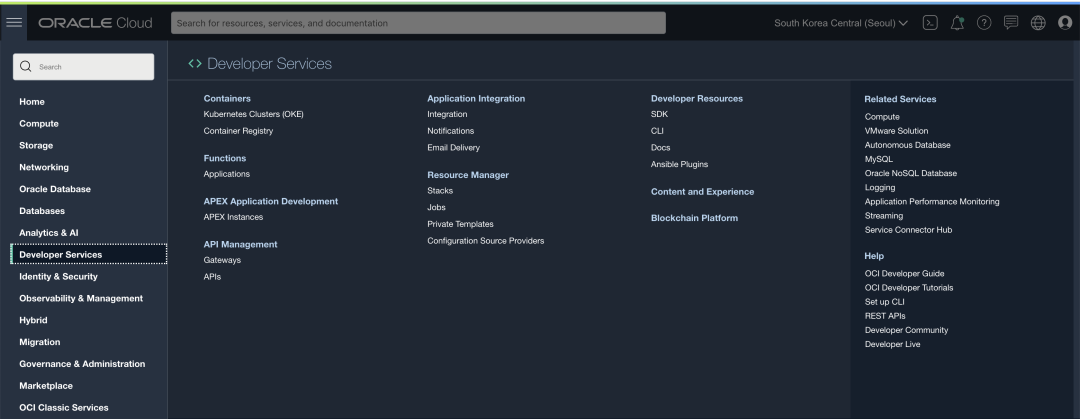The image size is (1080, 419).
Task: Open MySQL related service
Action: (x=878, y=159)
